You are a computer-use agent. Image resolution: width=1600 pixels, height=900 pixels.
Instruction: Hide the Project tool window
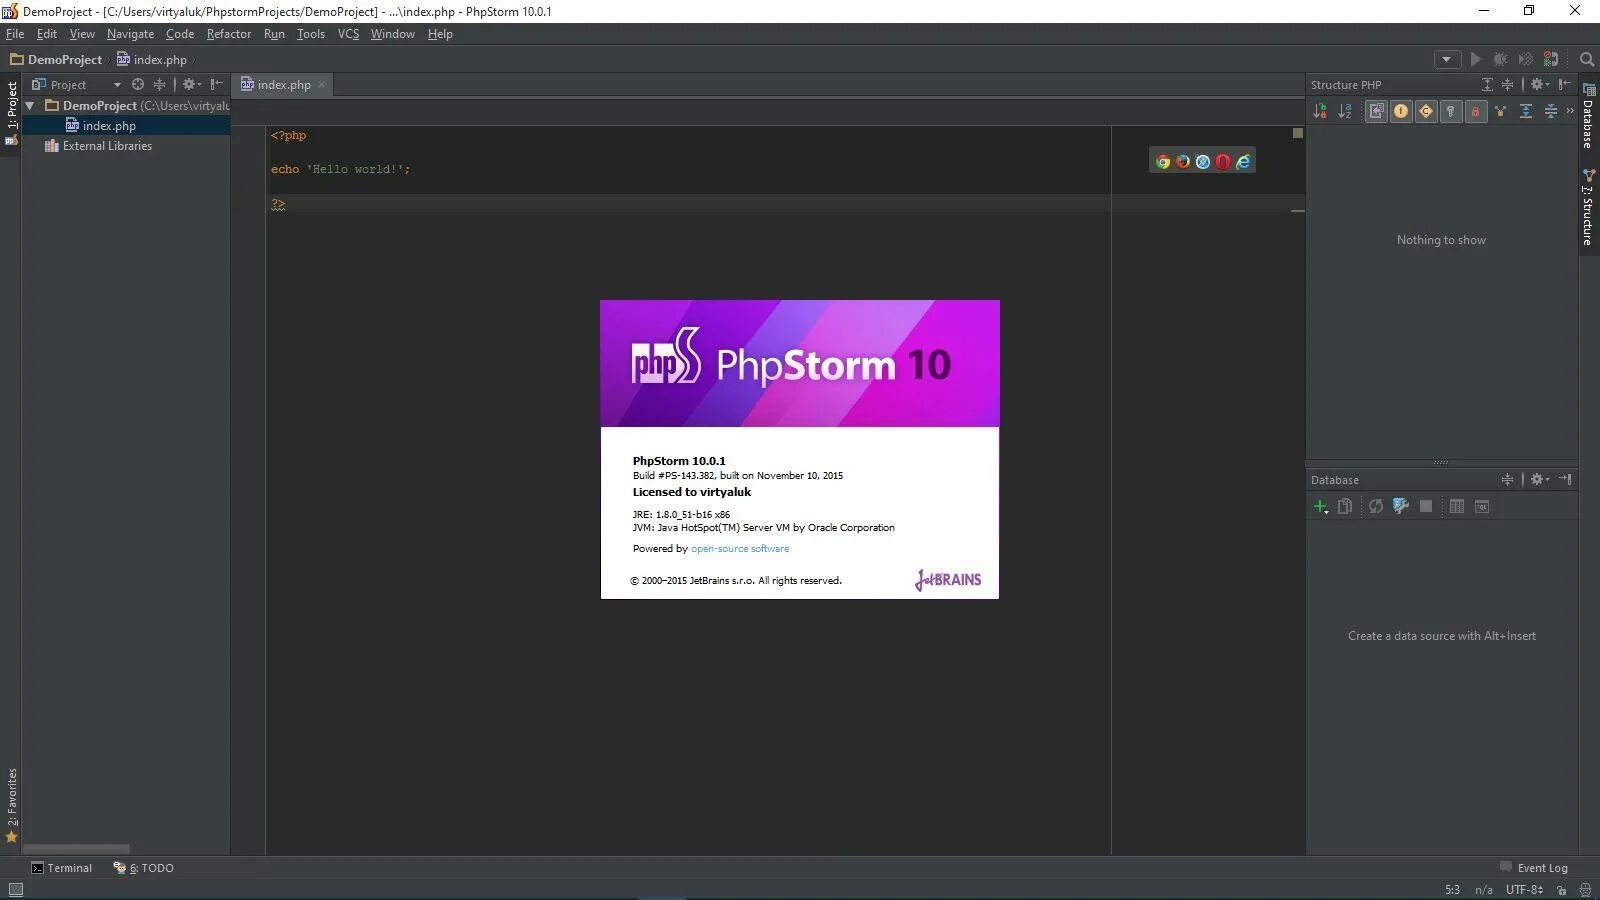click(x=216, y=85)
